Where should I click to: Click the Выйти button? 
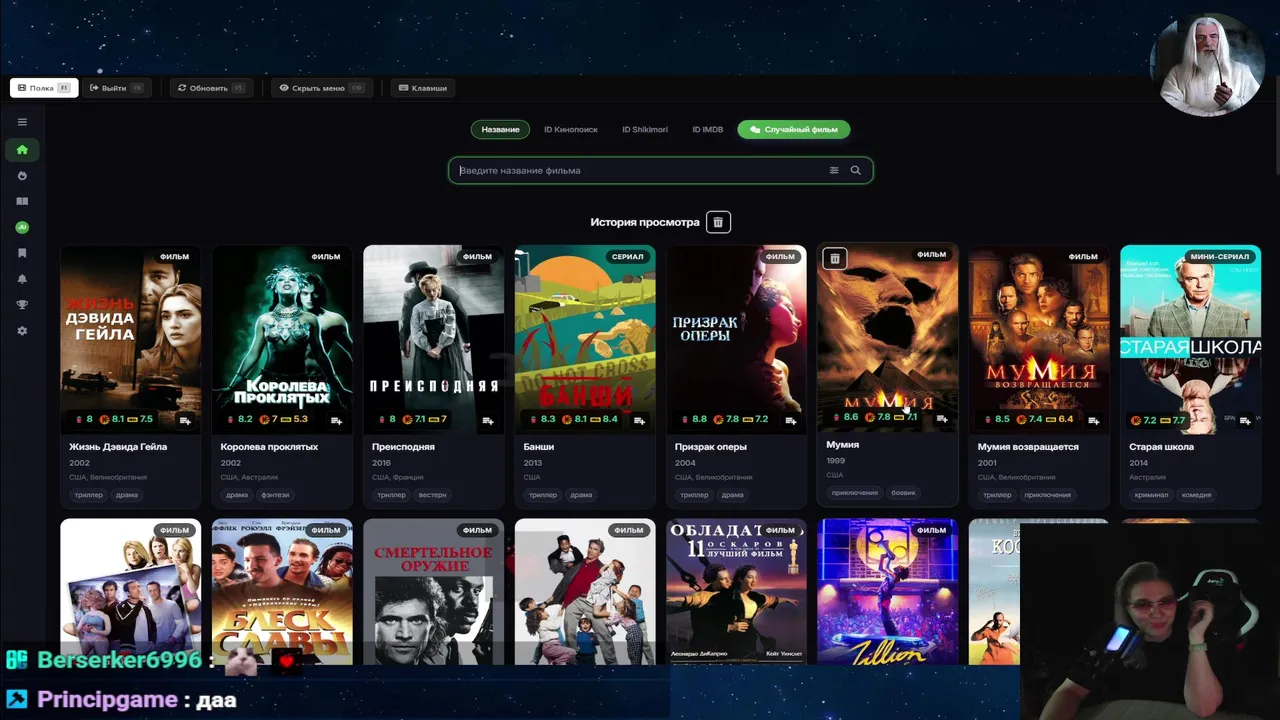pos(116,88)
